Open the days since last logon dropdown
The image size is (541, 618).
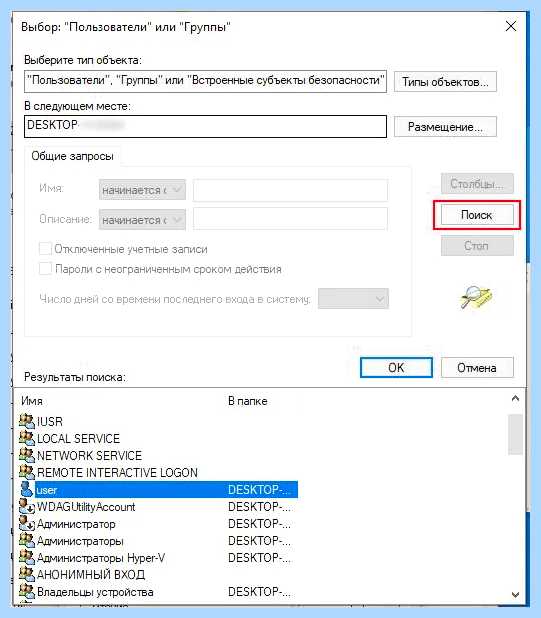coord(353,299)
